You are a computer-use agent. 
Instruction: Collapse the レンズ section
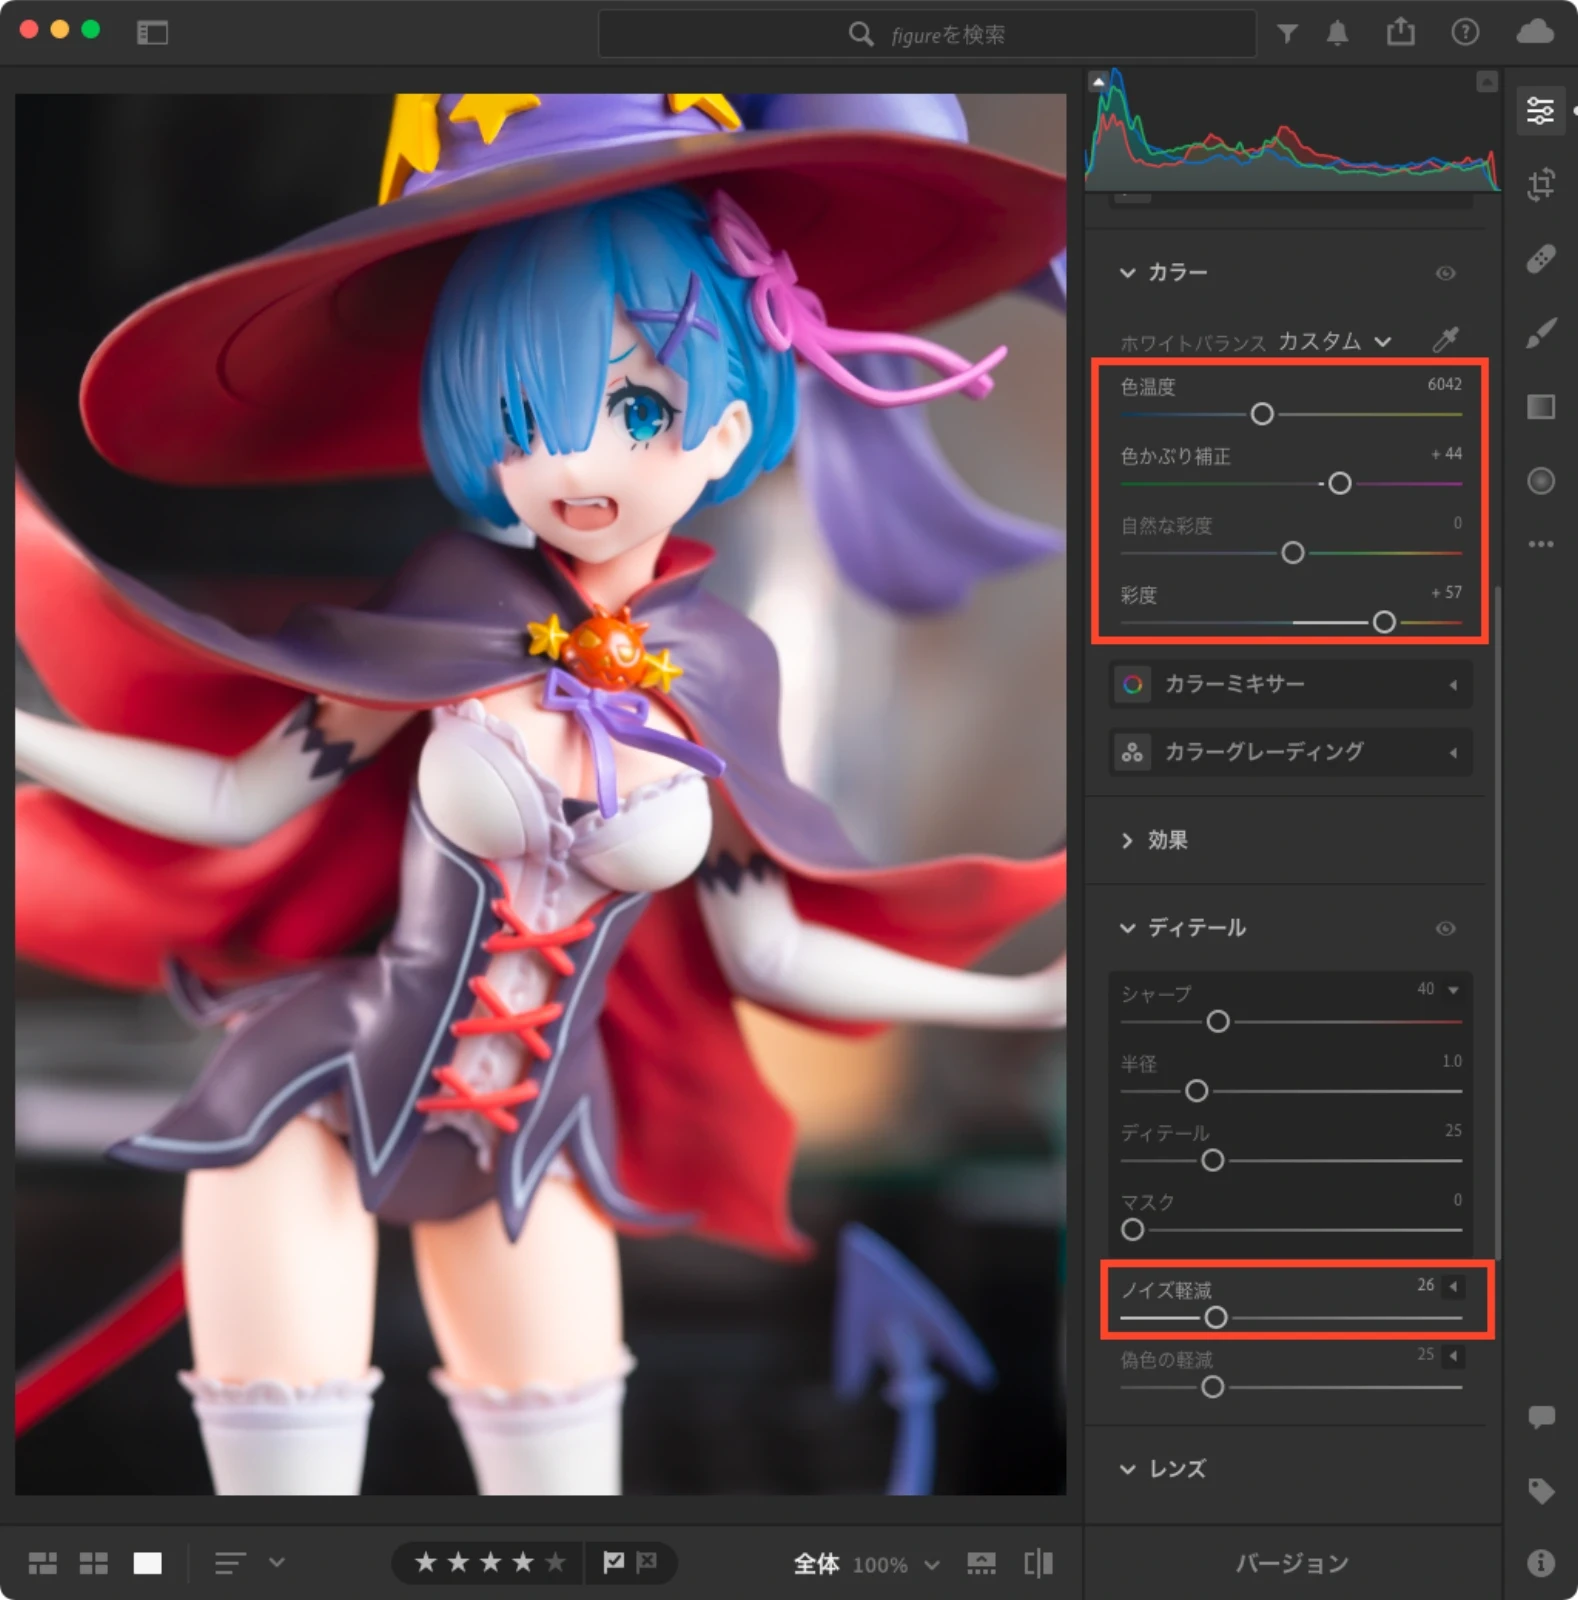coord(1127,1470)
